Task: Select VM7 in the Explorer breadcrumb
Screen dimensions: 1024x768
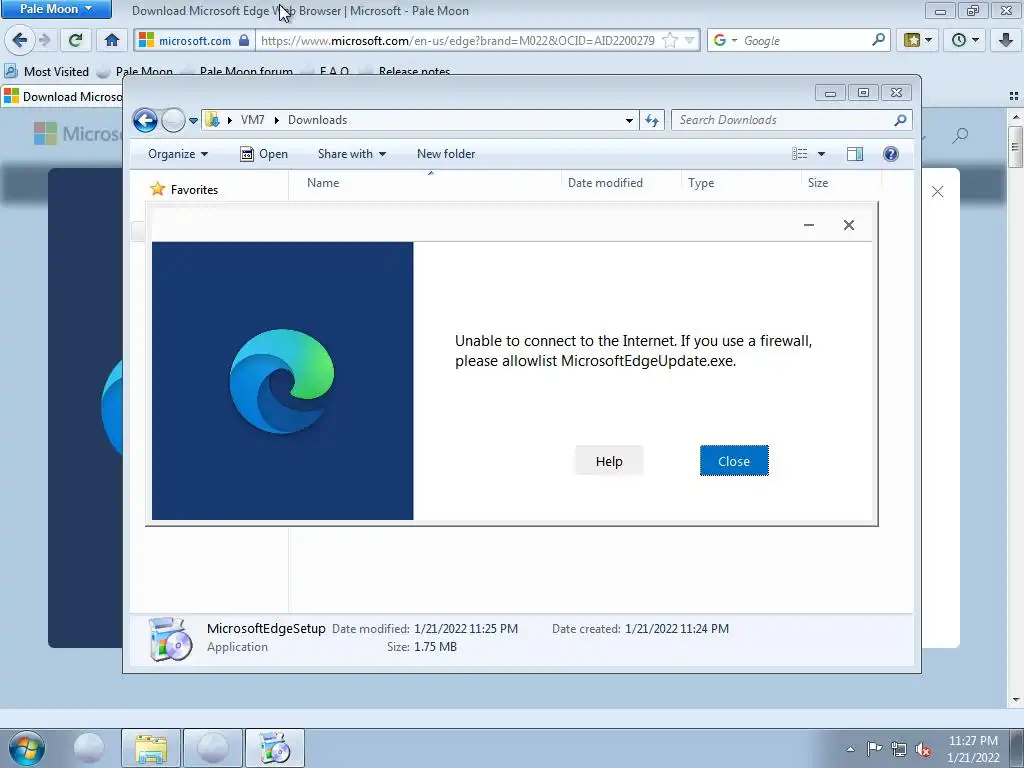Action: (x=252, y=120)
